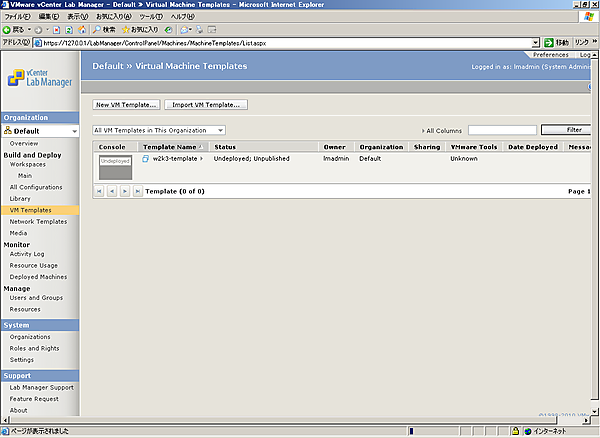
Task: Go to the last page of templates
Action: 137,190
